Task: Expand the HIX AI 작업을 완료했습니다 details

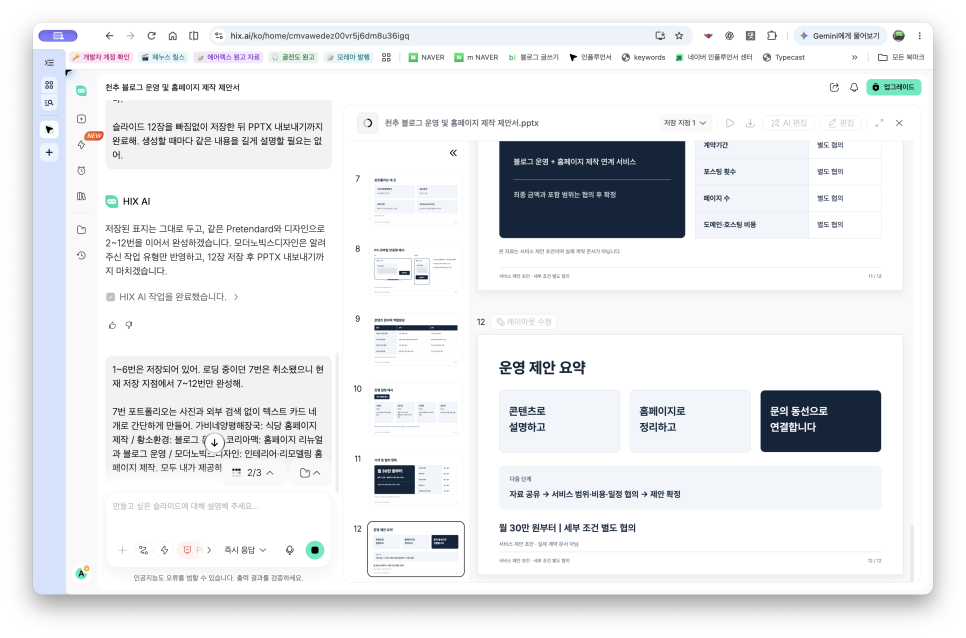Action: [172, 297]
